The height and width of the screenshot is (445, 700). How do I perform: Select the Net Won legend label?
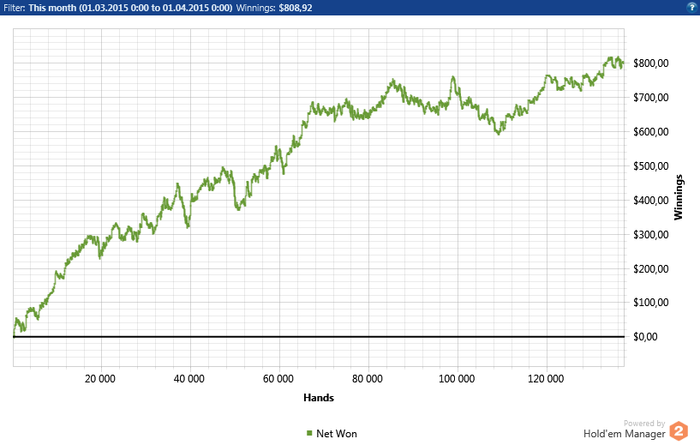pyautogui.click(x=337, y=433)
